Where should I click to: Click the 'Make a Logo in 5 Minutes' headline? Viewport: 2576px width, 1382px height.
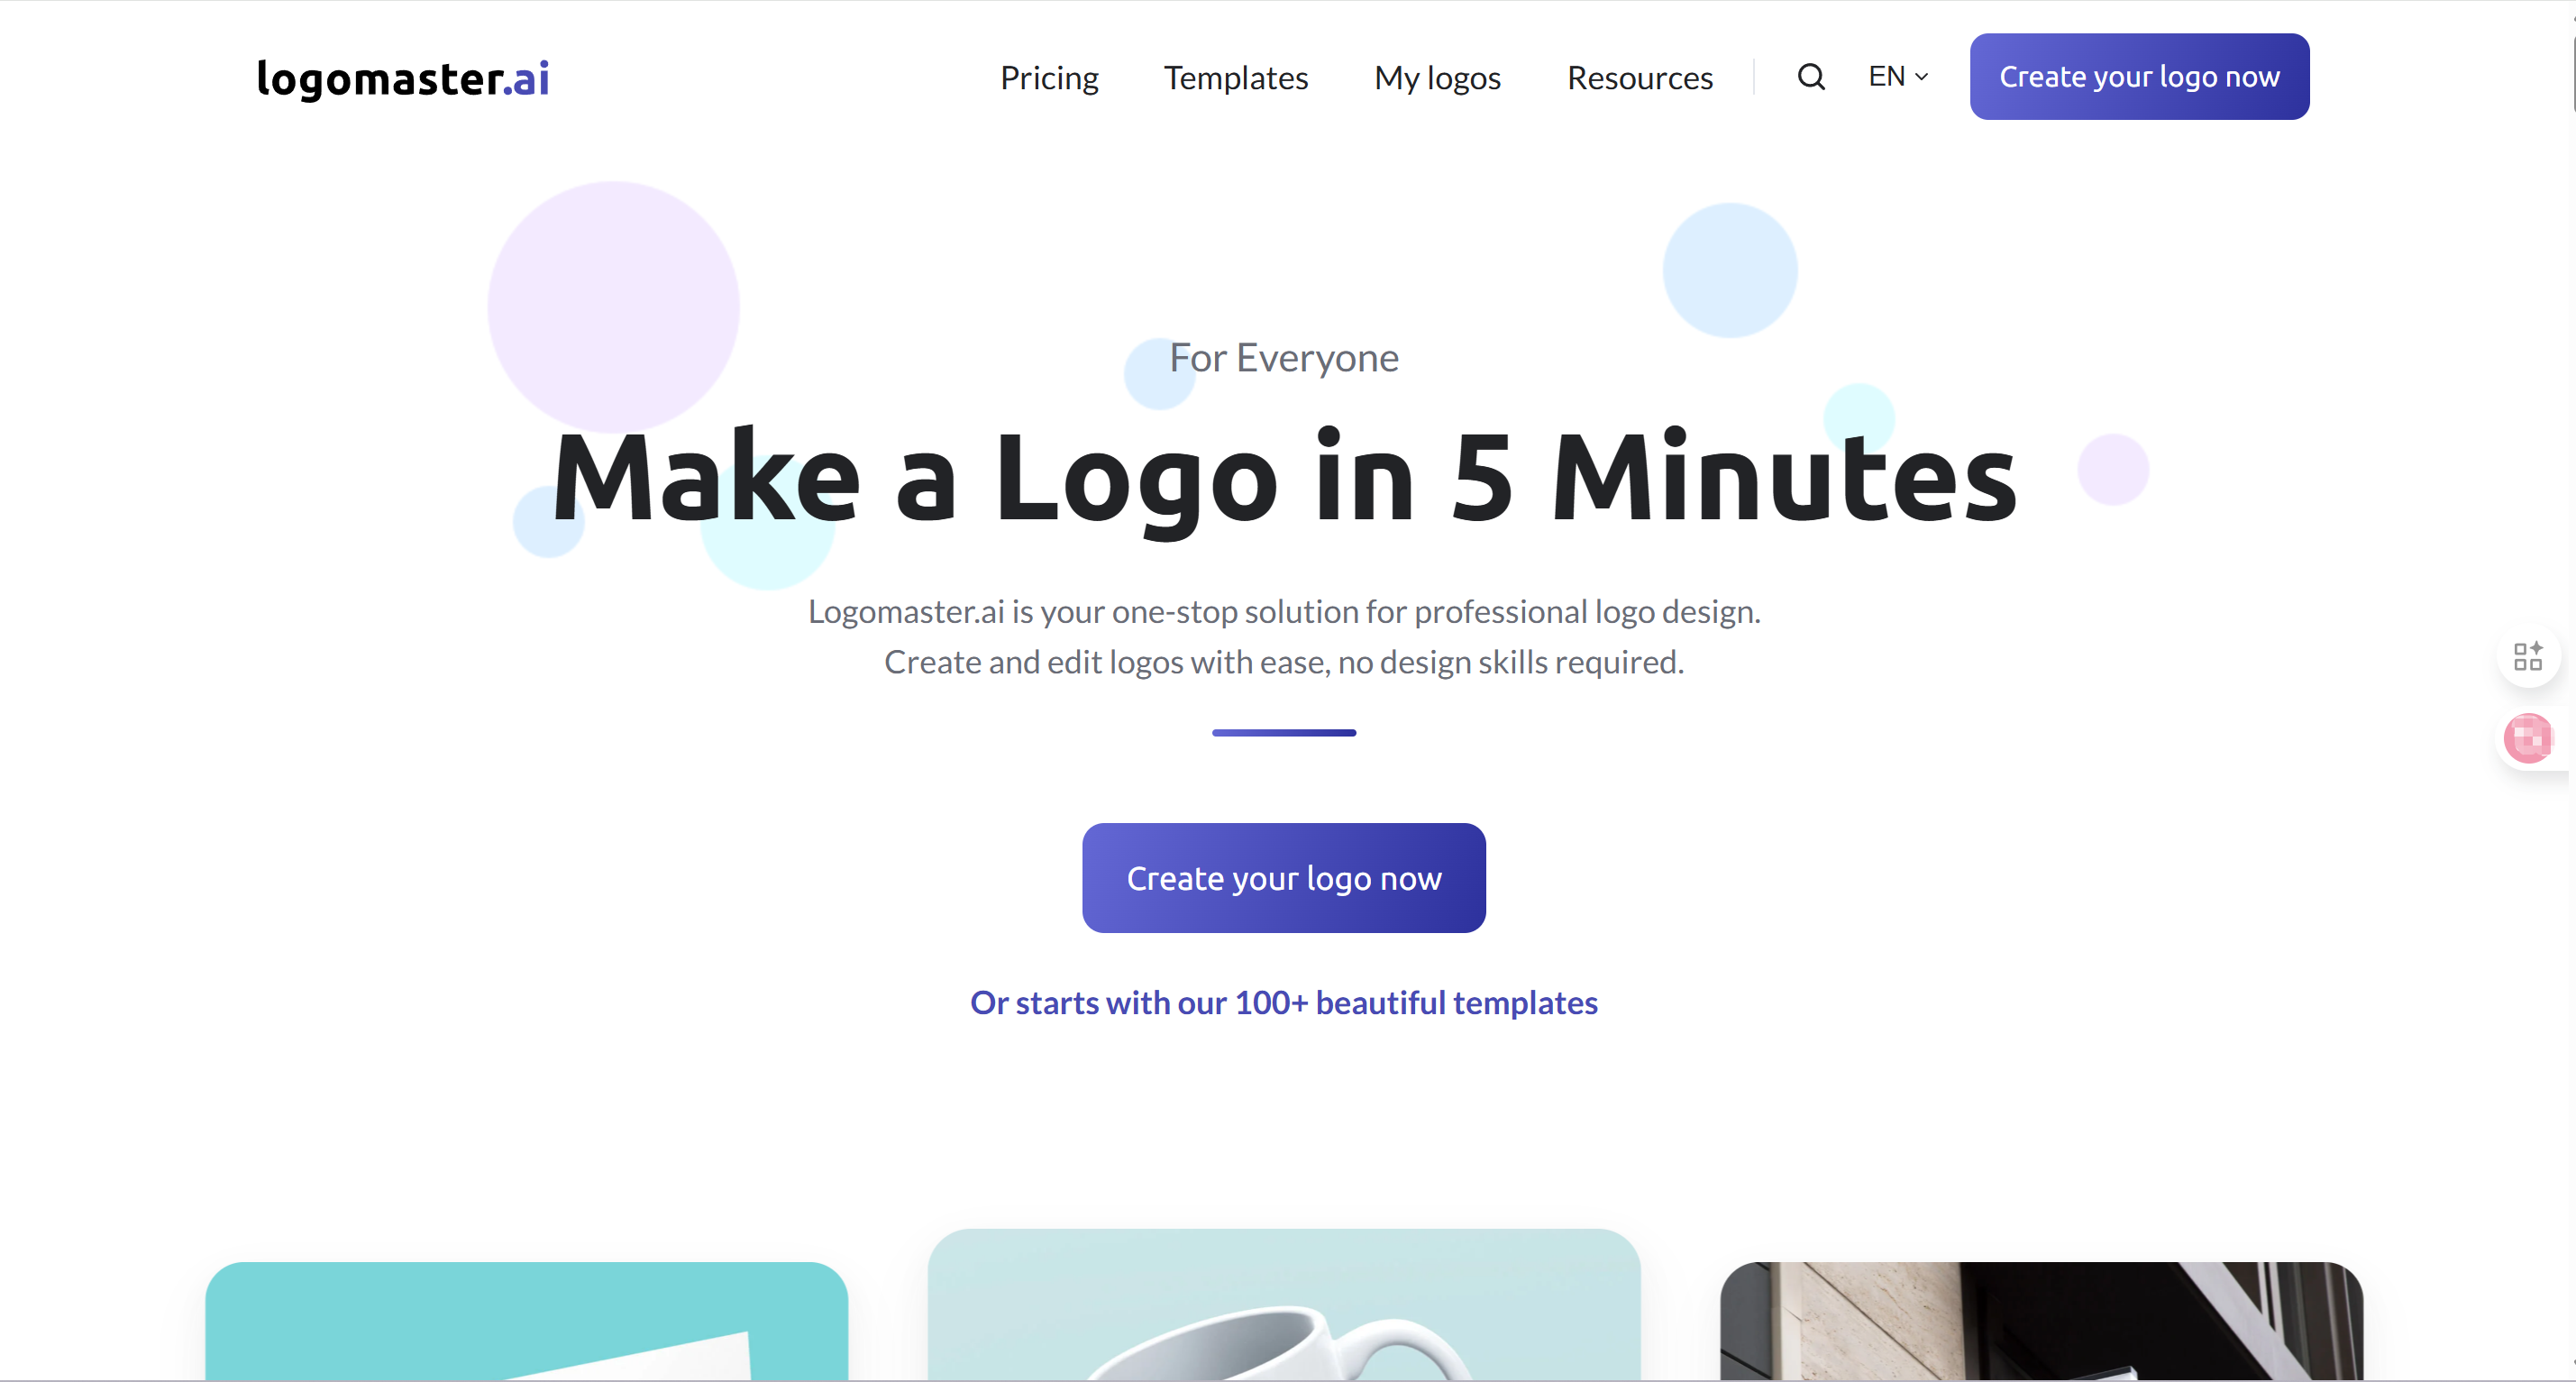pyautogui.click(x=1284, y=478)
